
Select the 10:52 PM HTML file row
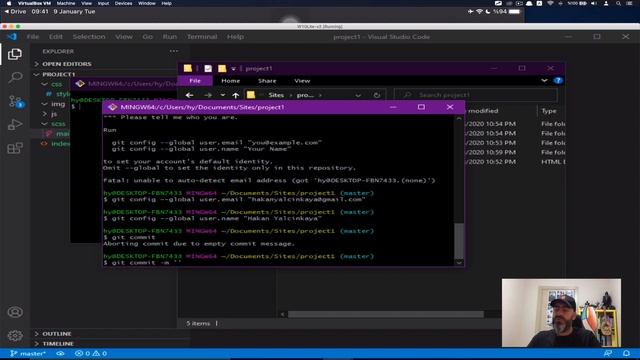(x=516, y=162)
